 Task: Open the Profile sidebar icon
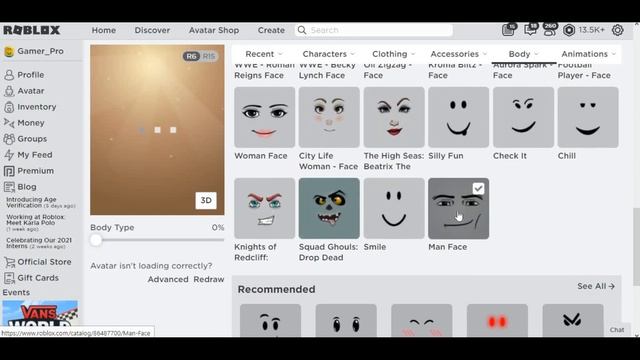pyautogui.click(x=9, y=75)
